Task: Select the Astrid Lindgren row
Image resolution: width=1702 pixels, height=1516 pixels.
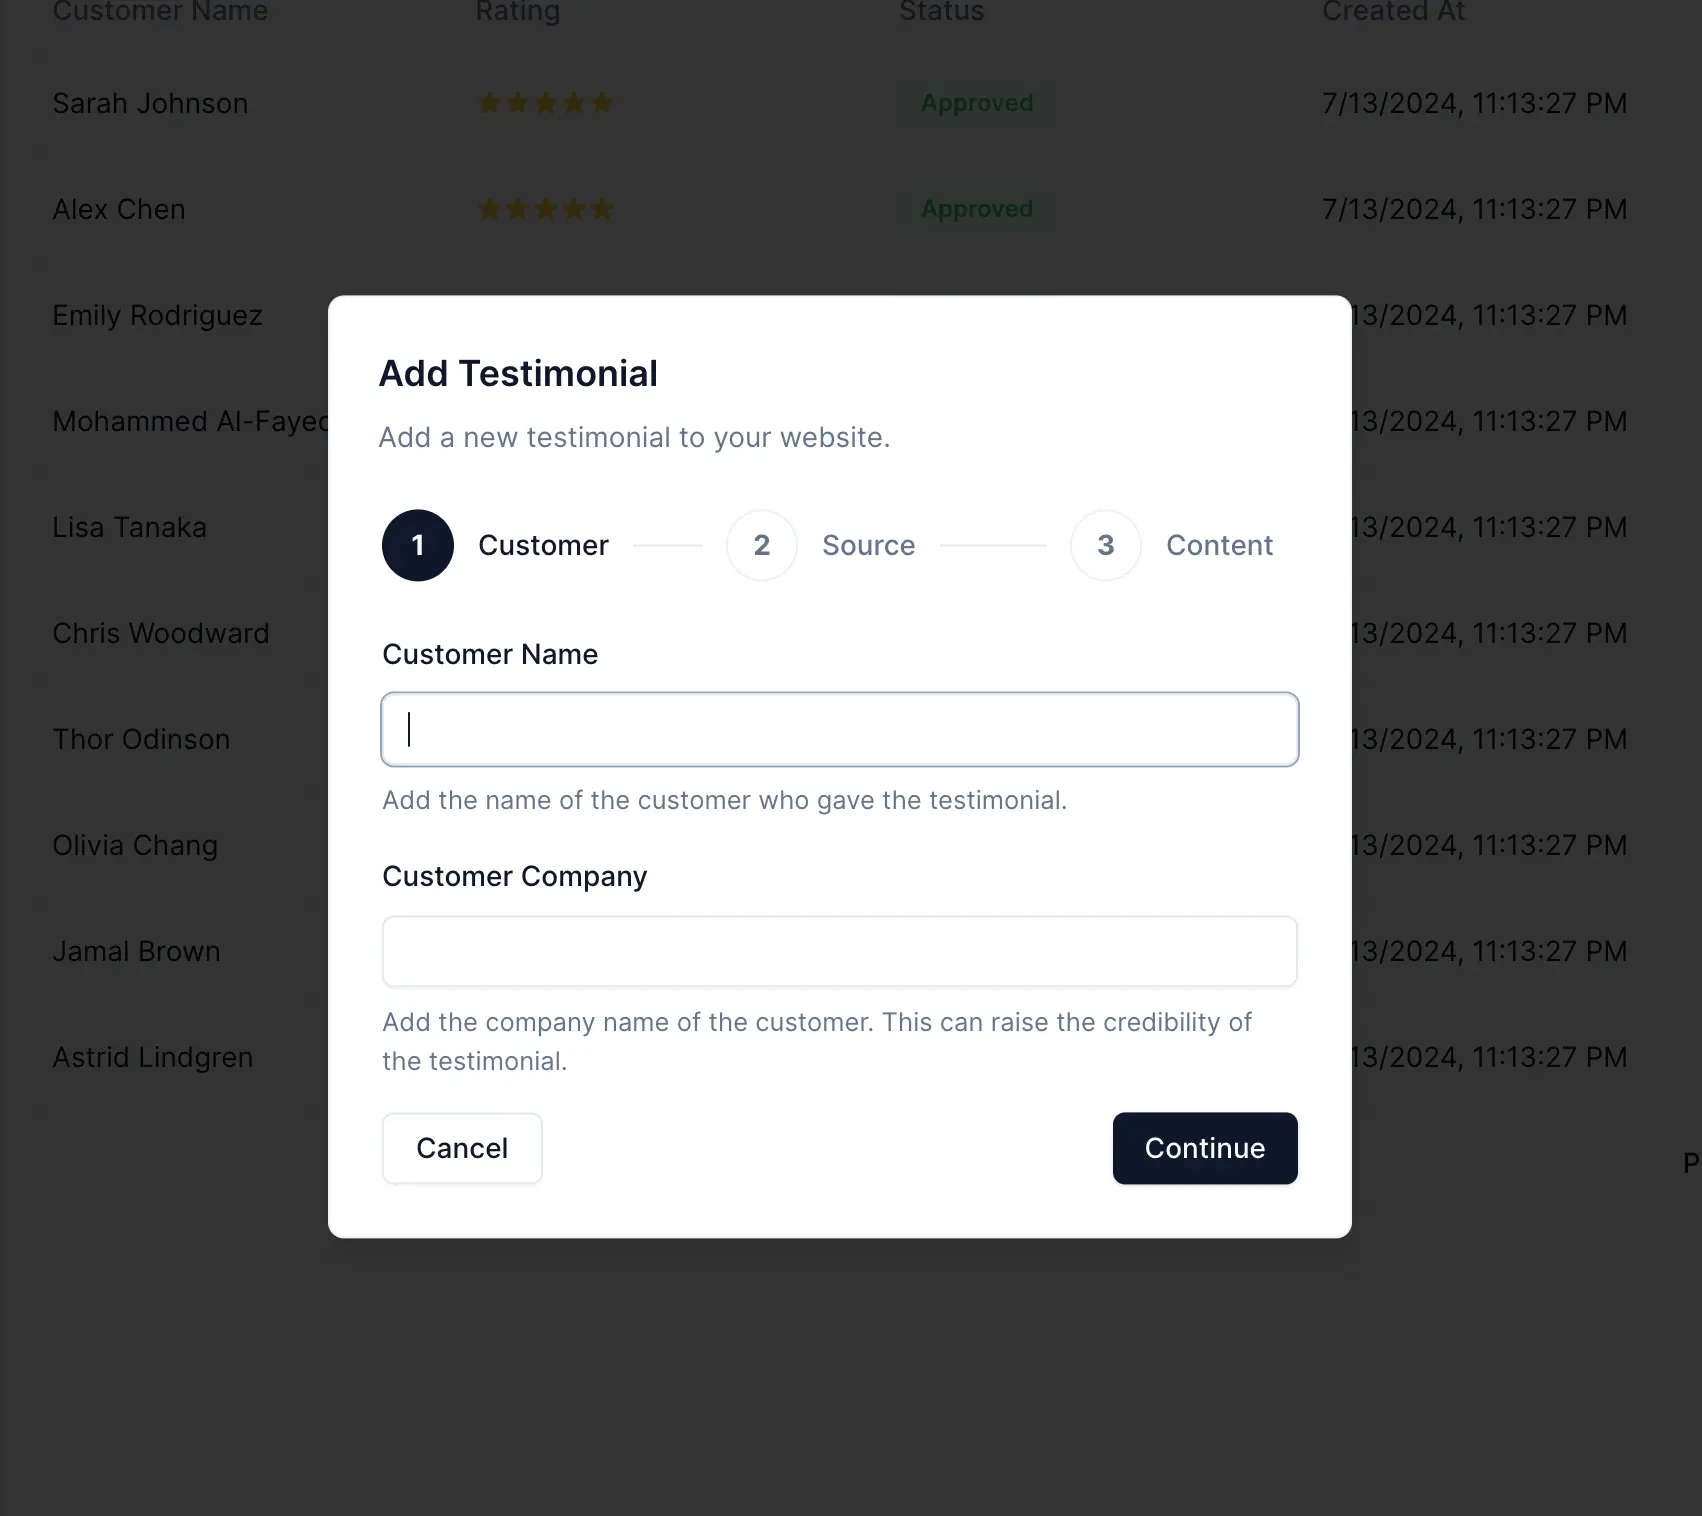Action: click(x=152, y=1057)
